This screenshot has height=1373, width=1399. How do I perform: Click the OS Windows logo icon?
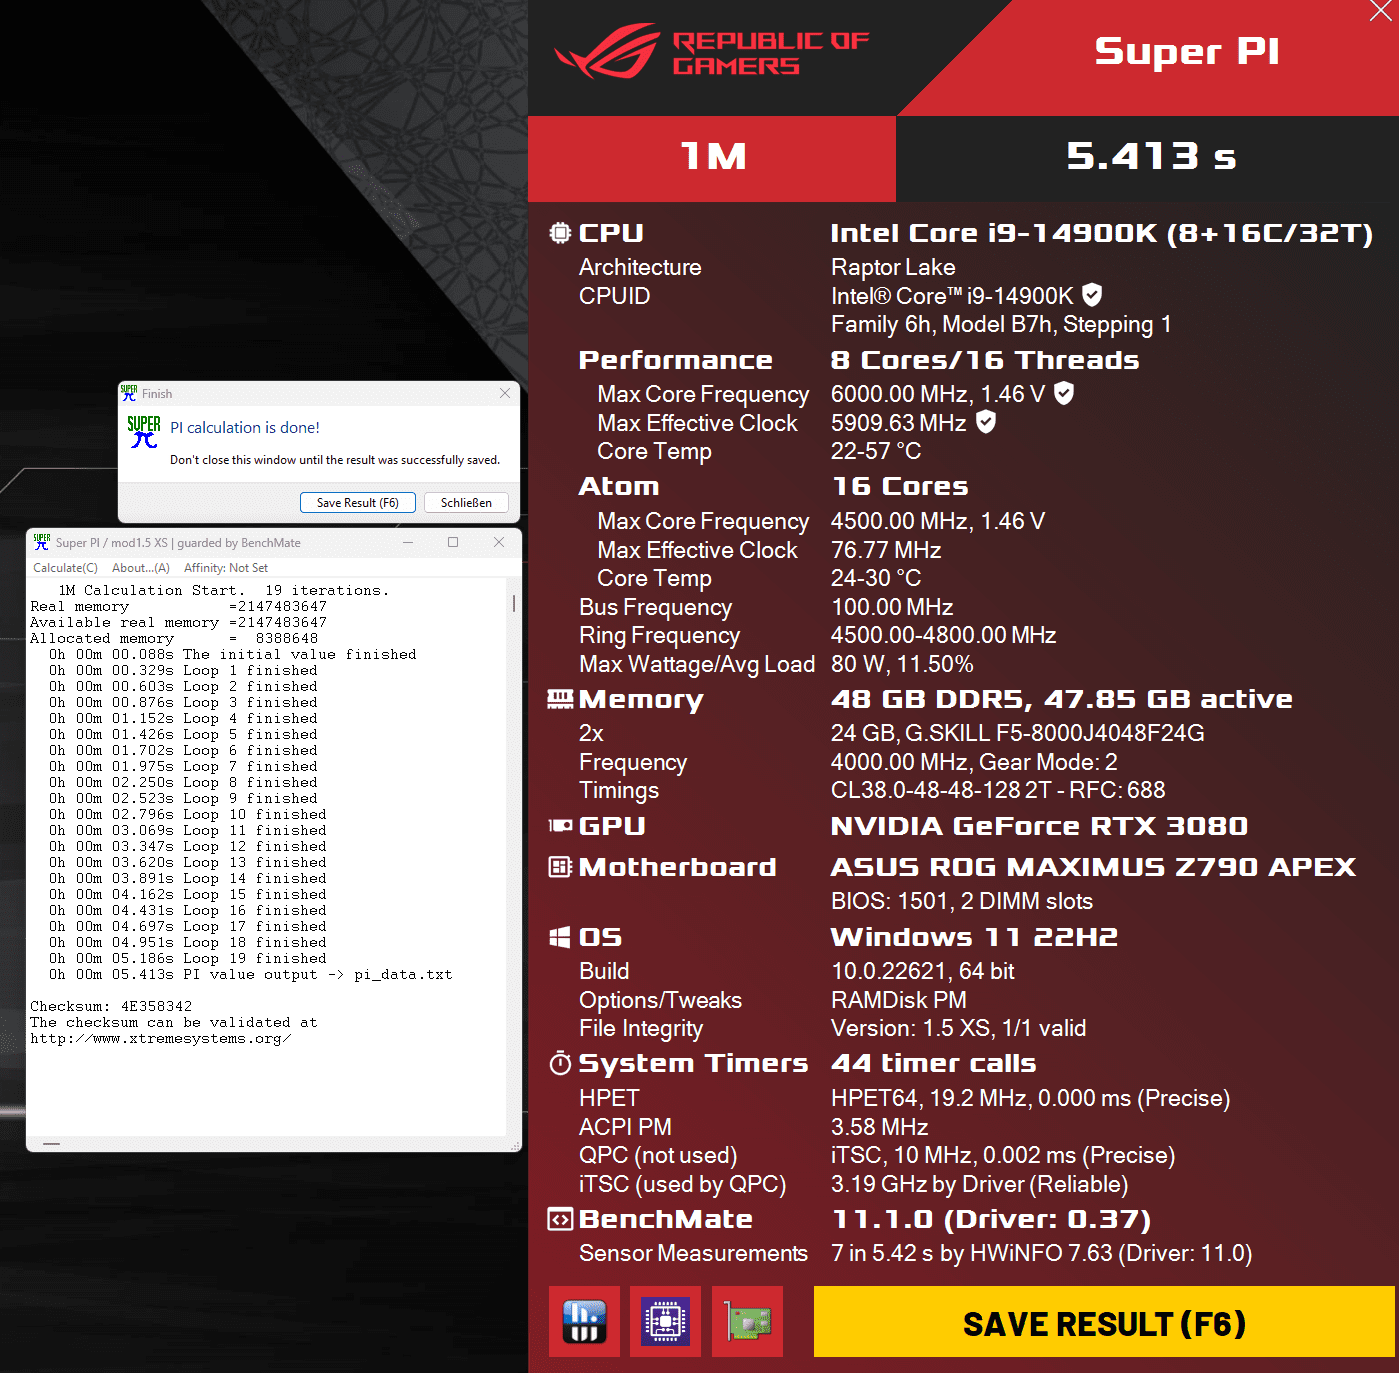point(560,937)
